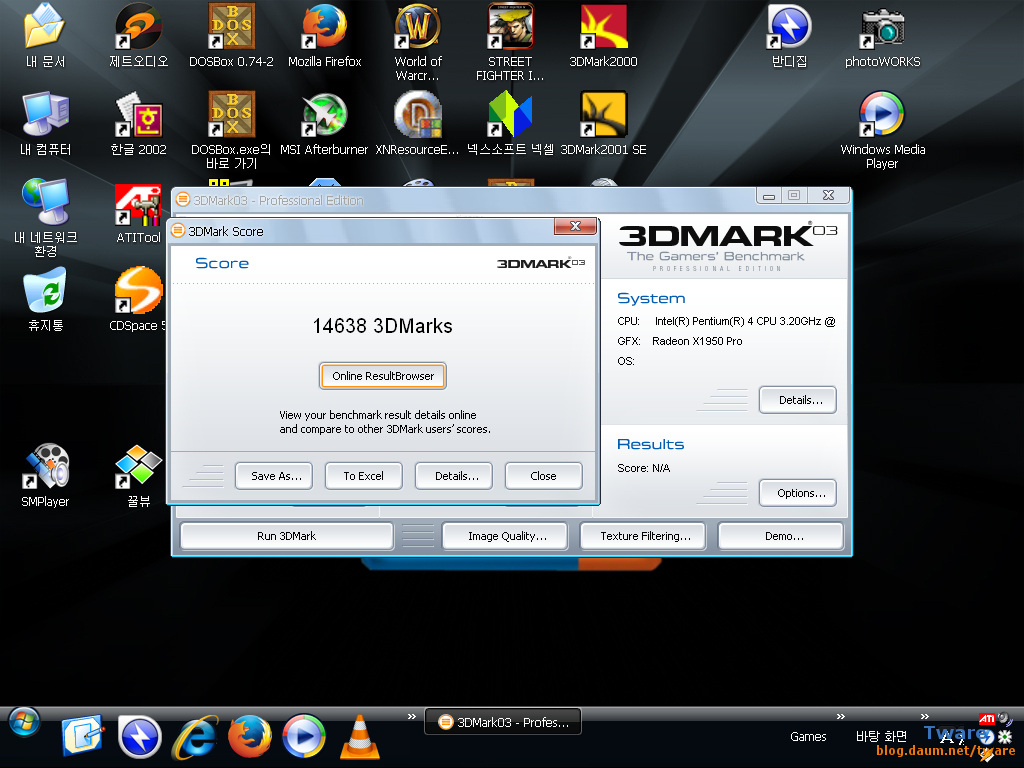The height and width of the screenshot is (768, 1024).
Task: Expand quick launch overflow chevron
Action: (411, 716)
